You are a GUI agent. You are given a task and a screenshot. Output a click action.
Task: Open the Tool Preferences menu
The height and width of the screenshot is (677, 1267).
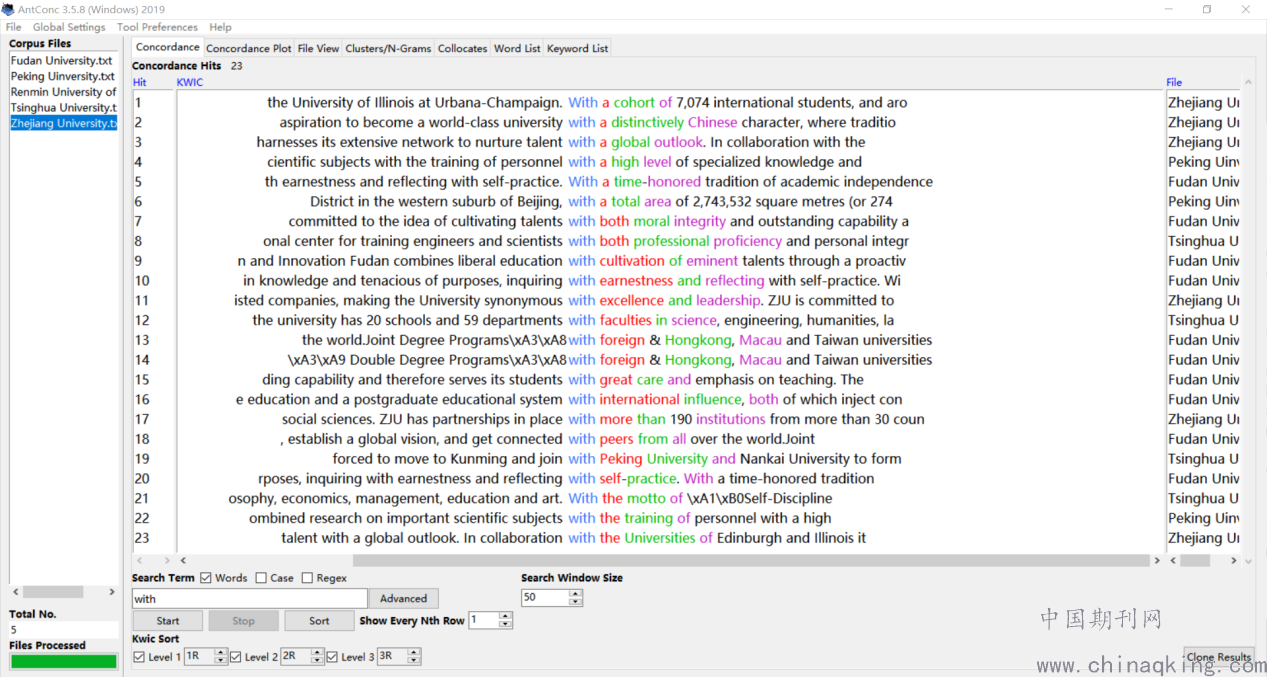coord(157,27)
